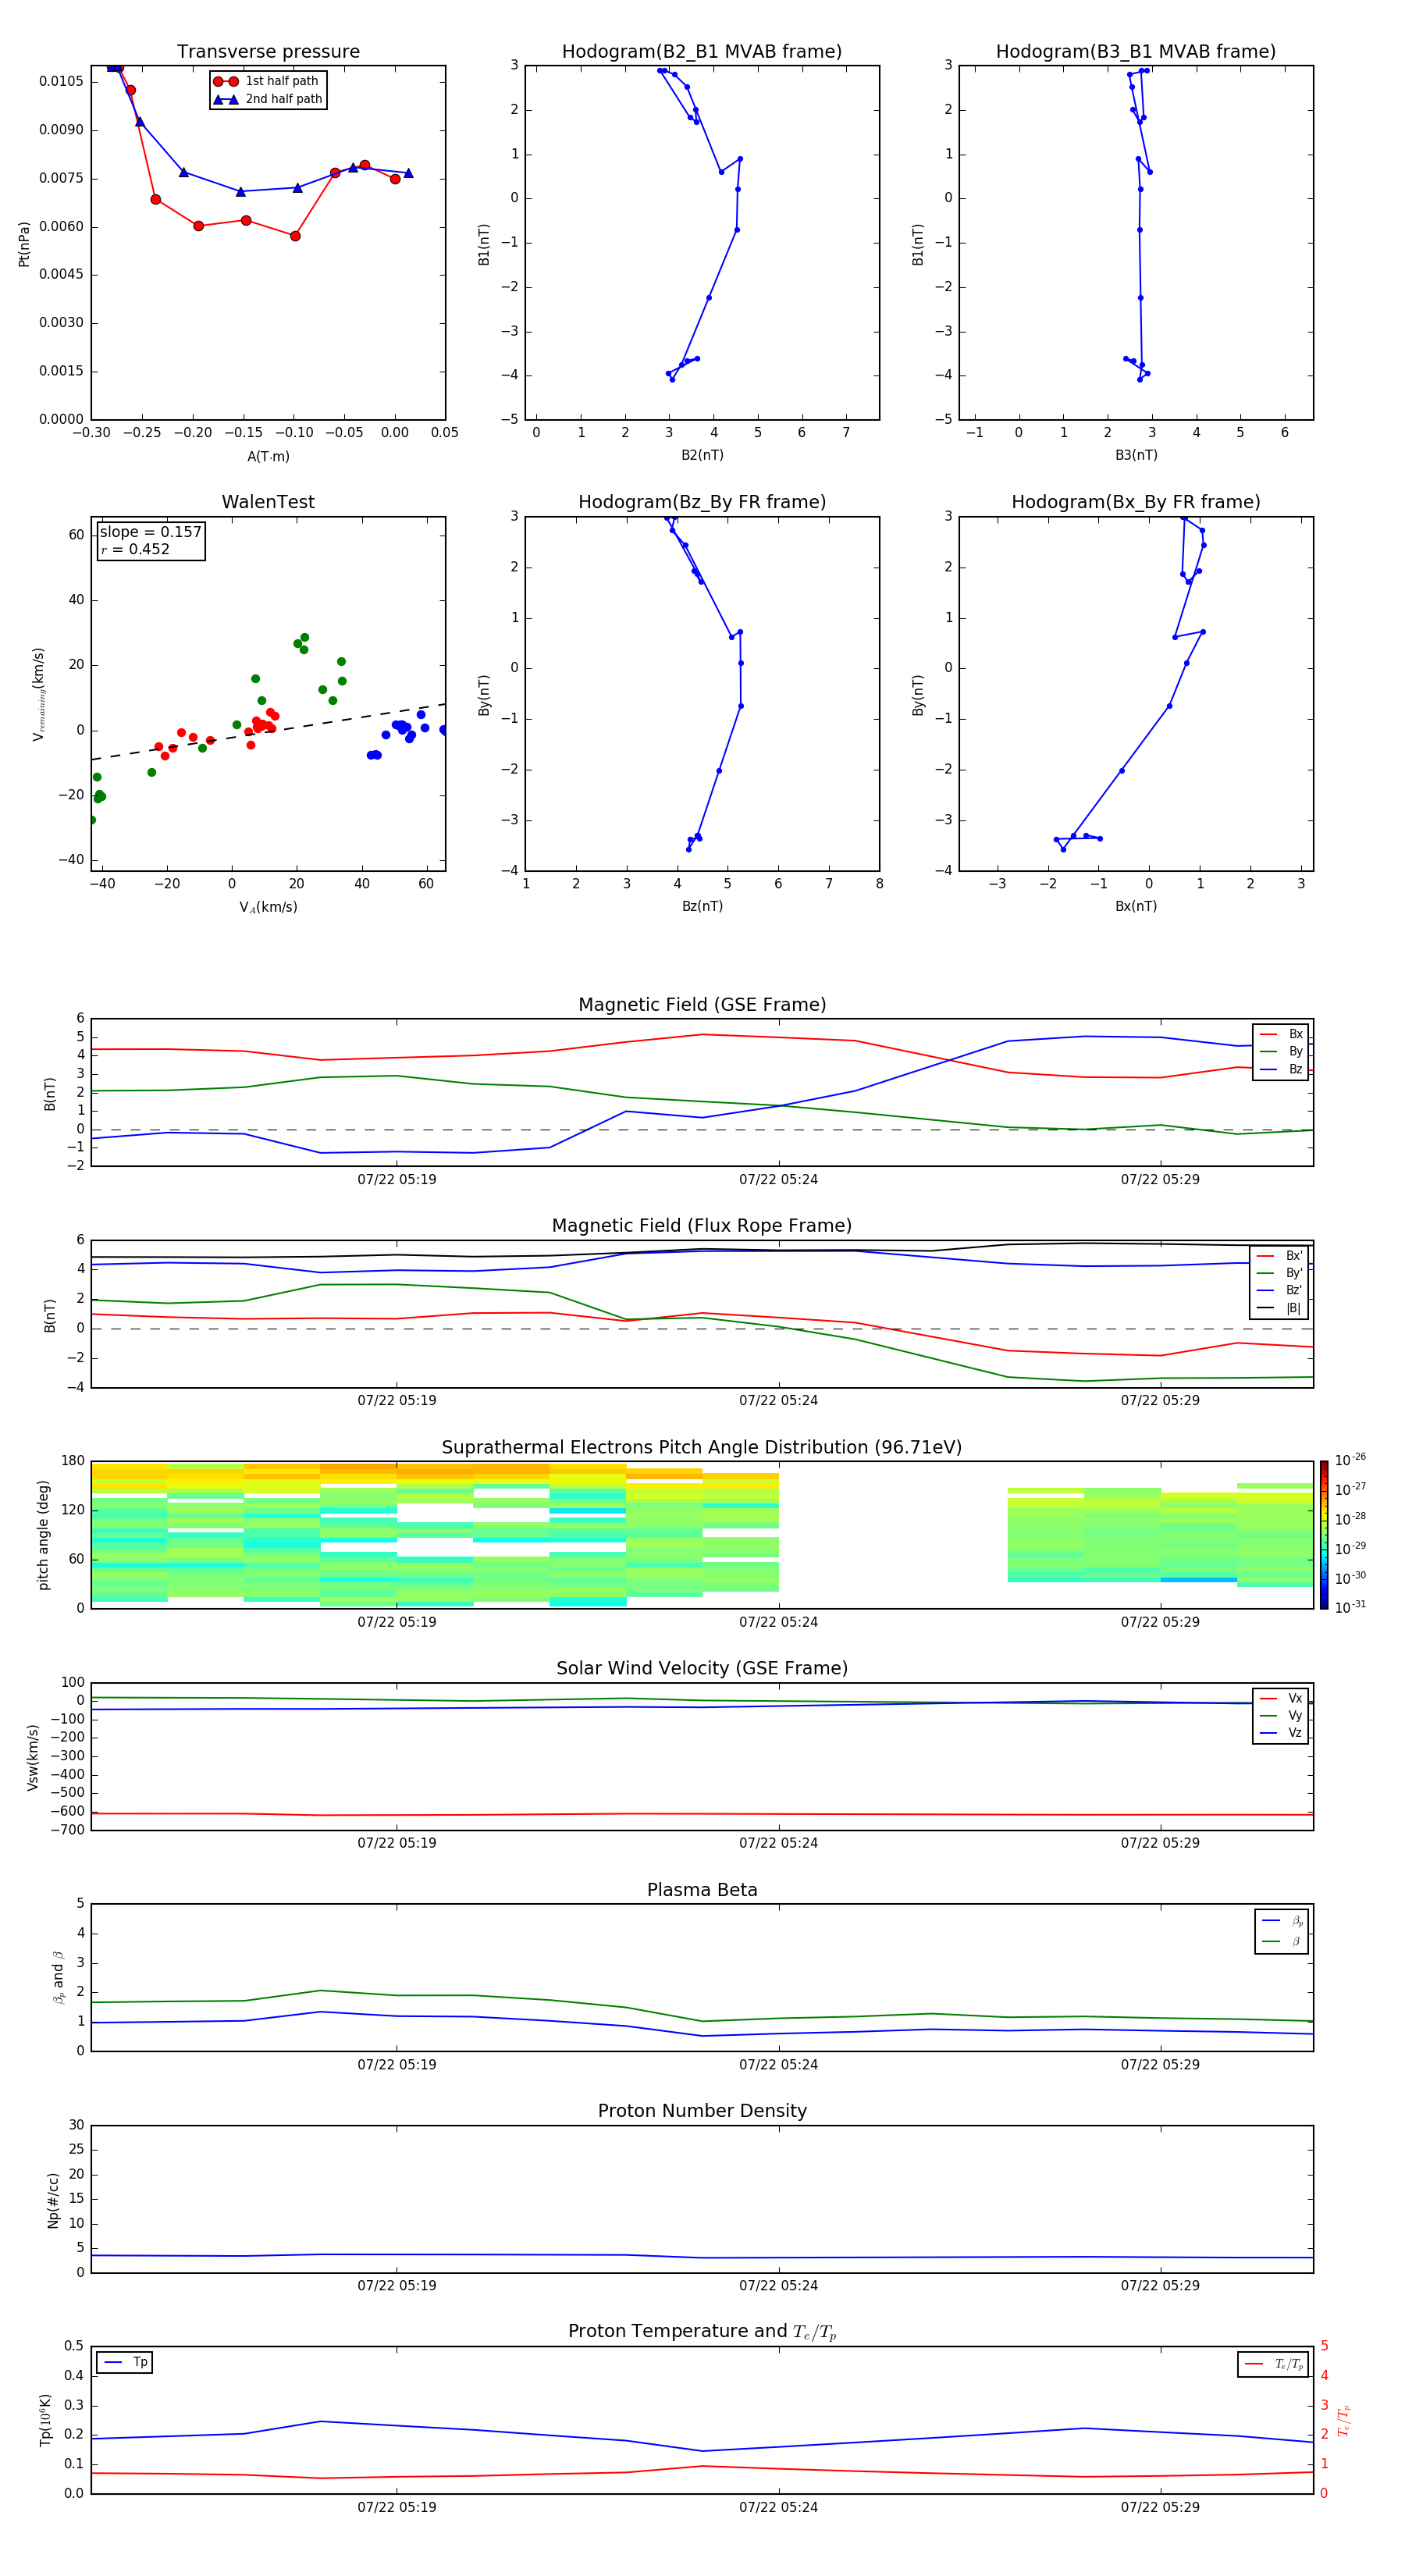Click the 'Hodogram(Bz_By FR frame)' title

coord(702,502)
